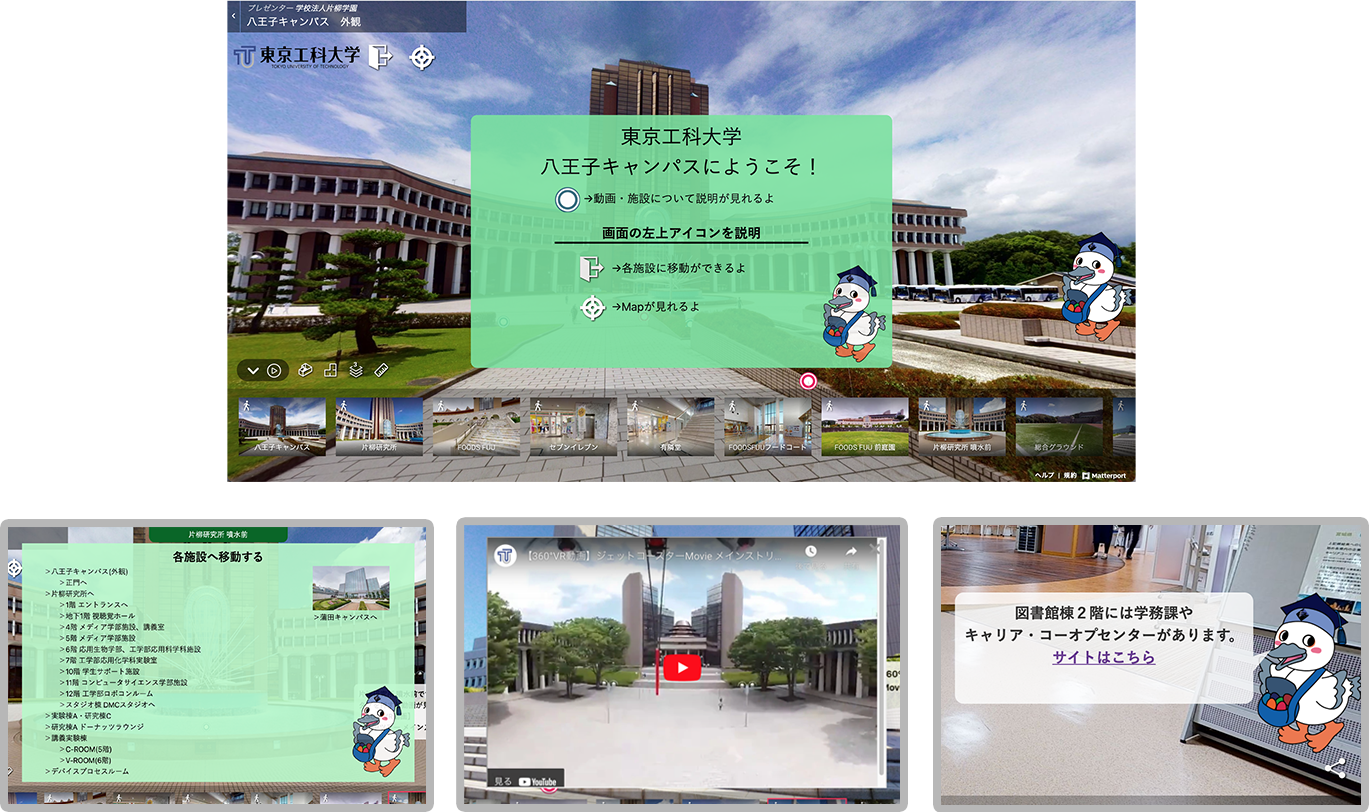The image size is (1369, 812).
Task: Open the 有隣堂 thumbnail
Action: (x=670, y=427)
